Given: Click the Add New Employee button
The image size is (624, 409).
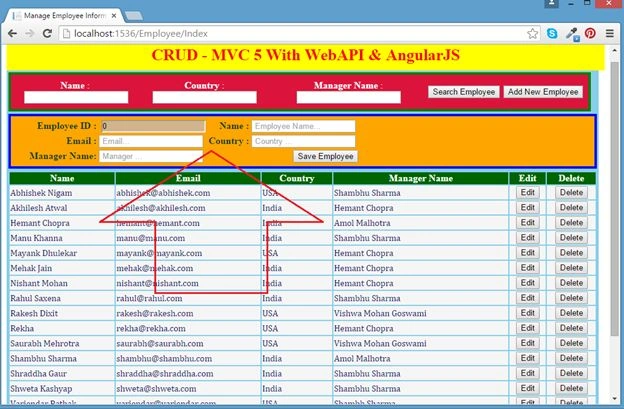Looking at the screenshot, I should (x=543, y=92).
